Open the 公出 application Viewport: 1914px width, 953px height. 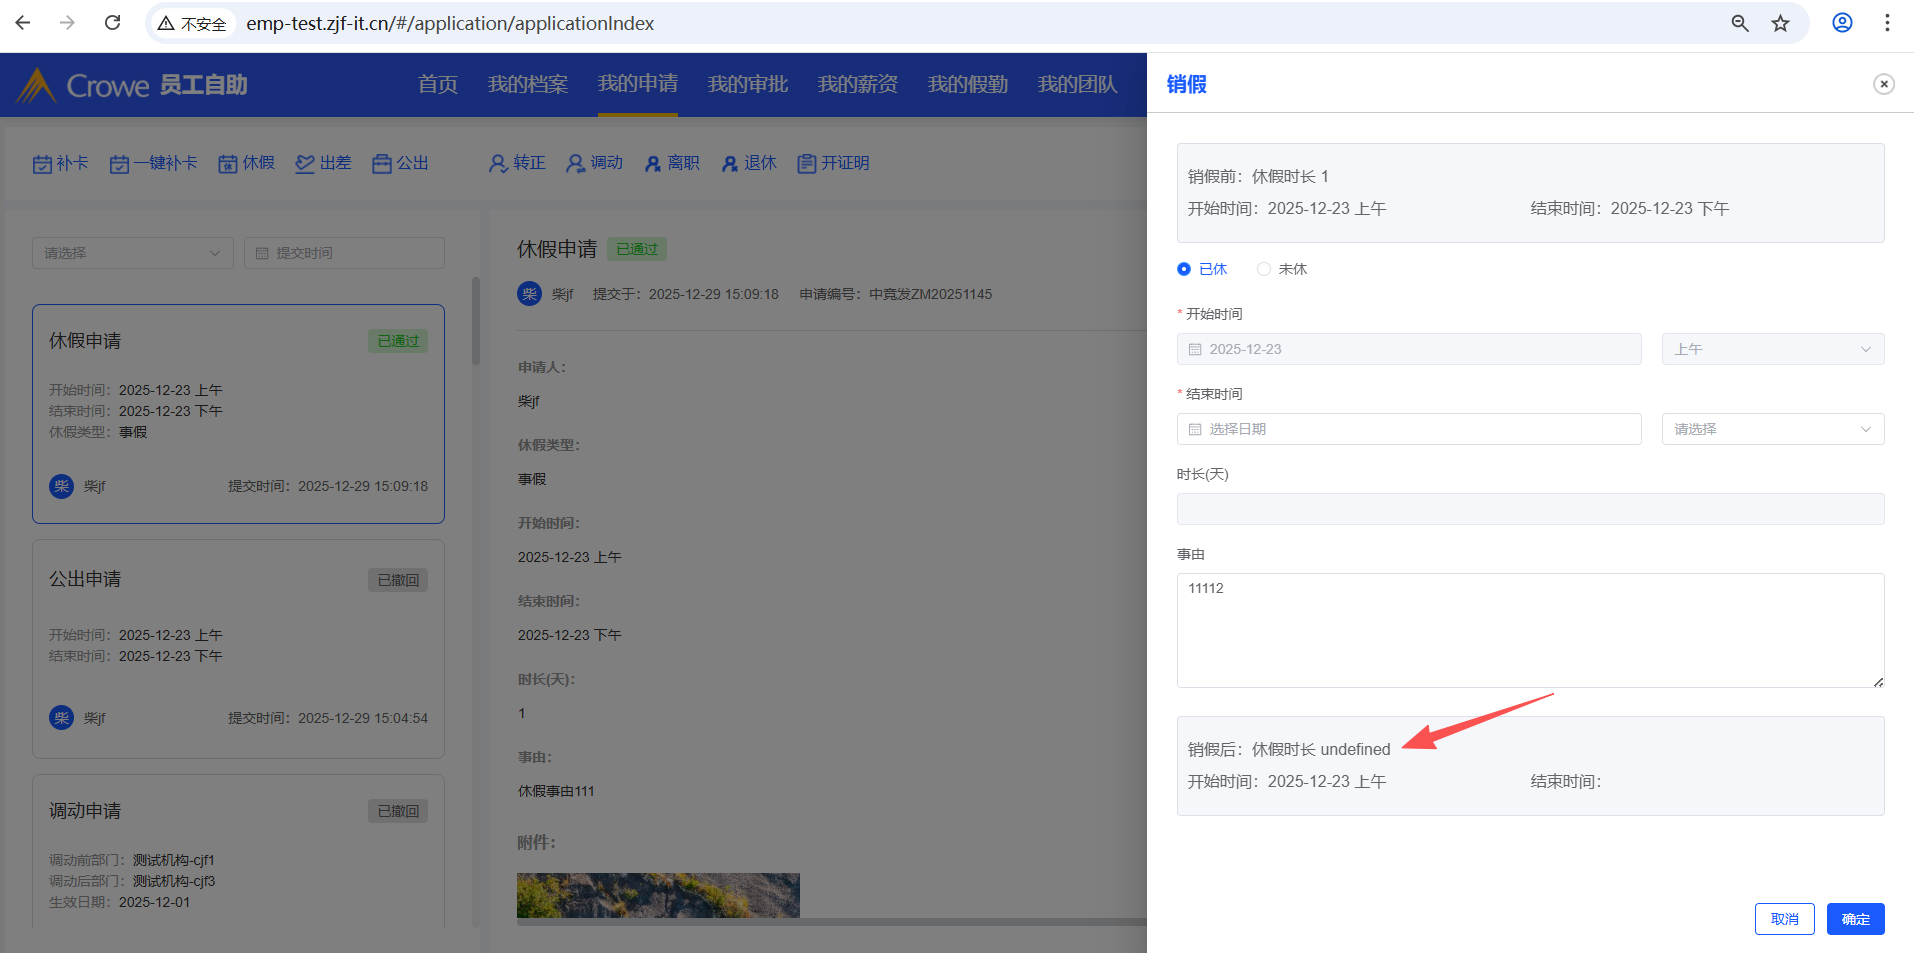click(400, 163)
